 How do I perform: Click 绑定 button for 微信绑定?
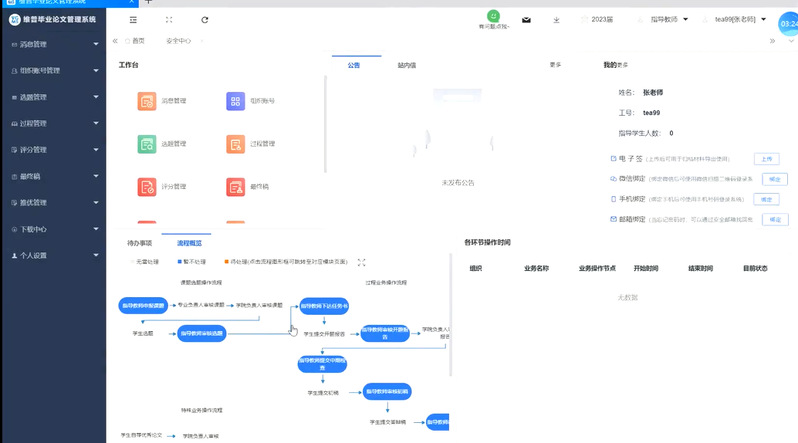point(775,179)
